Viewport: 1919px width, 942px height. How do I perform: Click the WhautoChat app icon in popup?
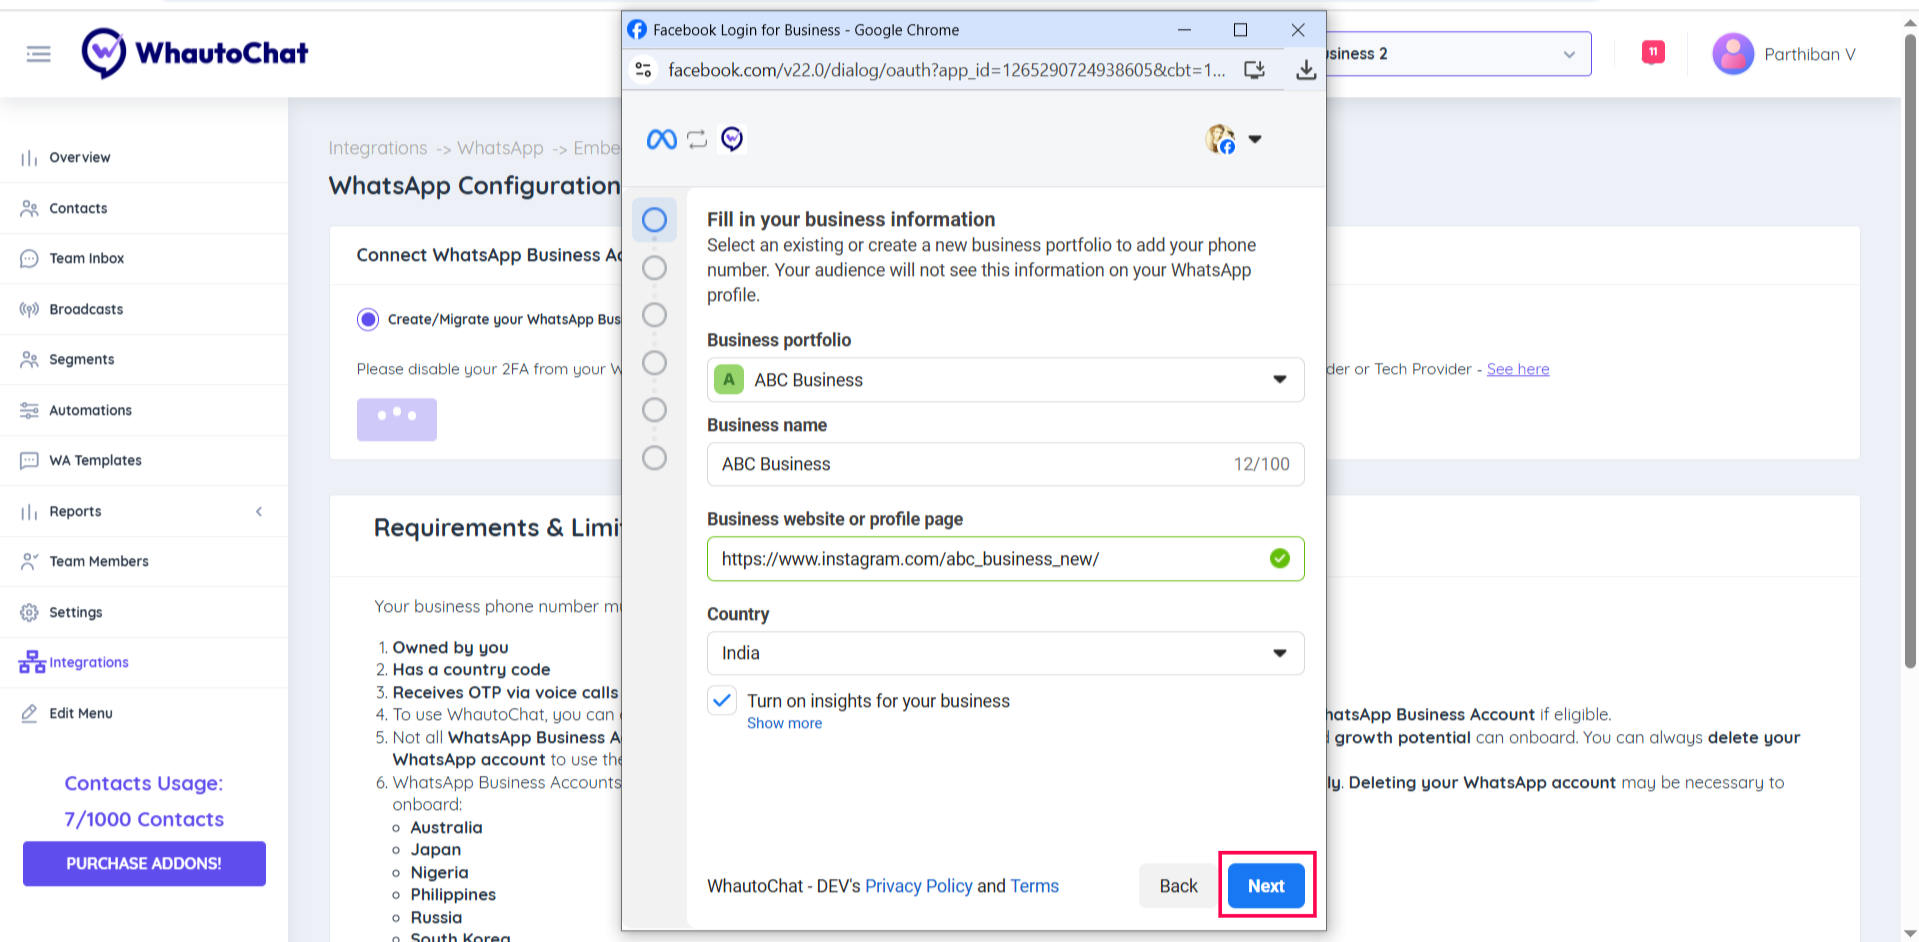click(732, 139)
